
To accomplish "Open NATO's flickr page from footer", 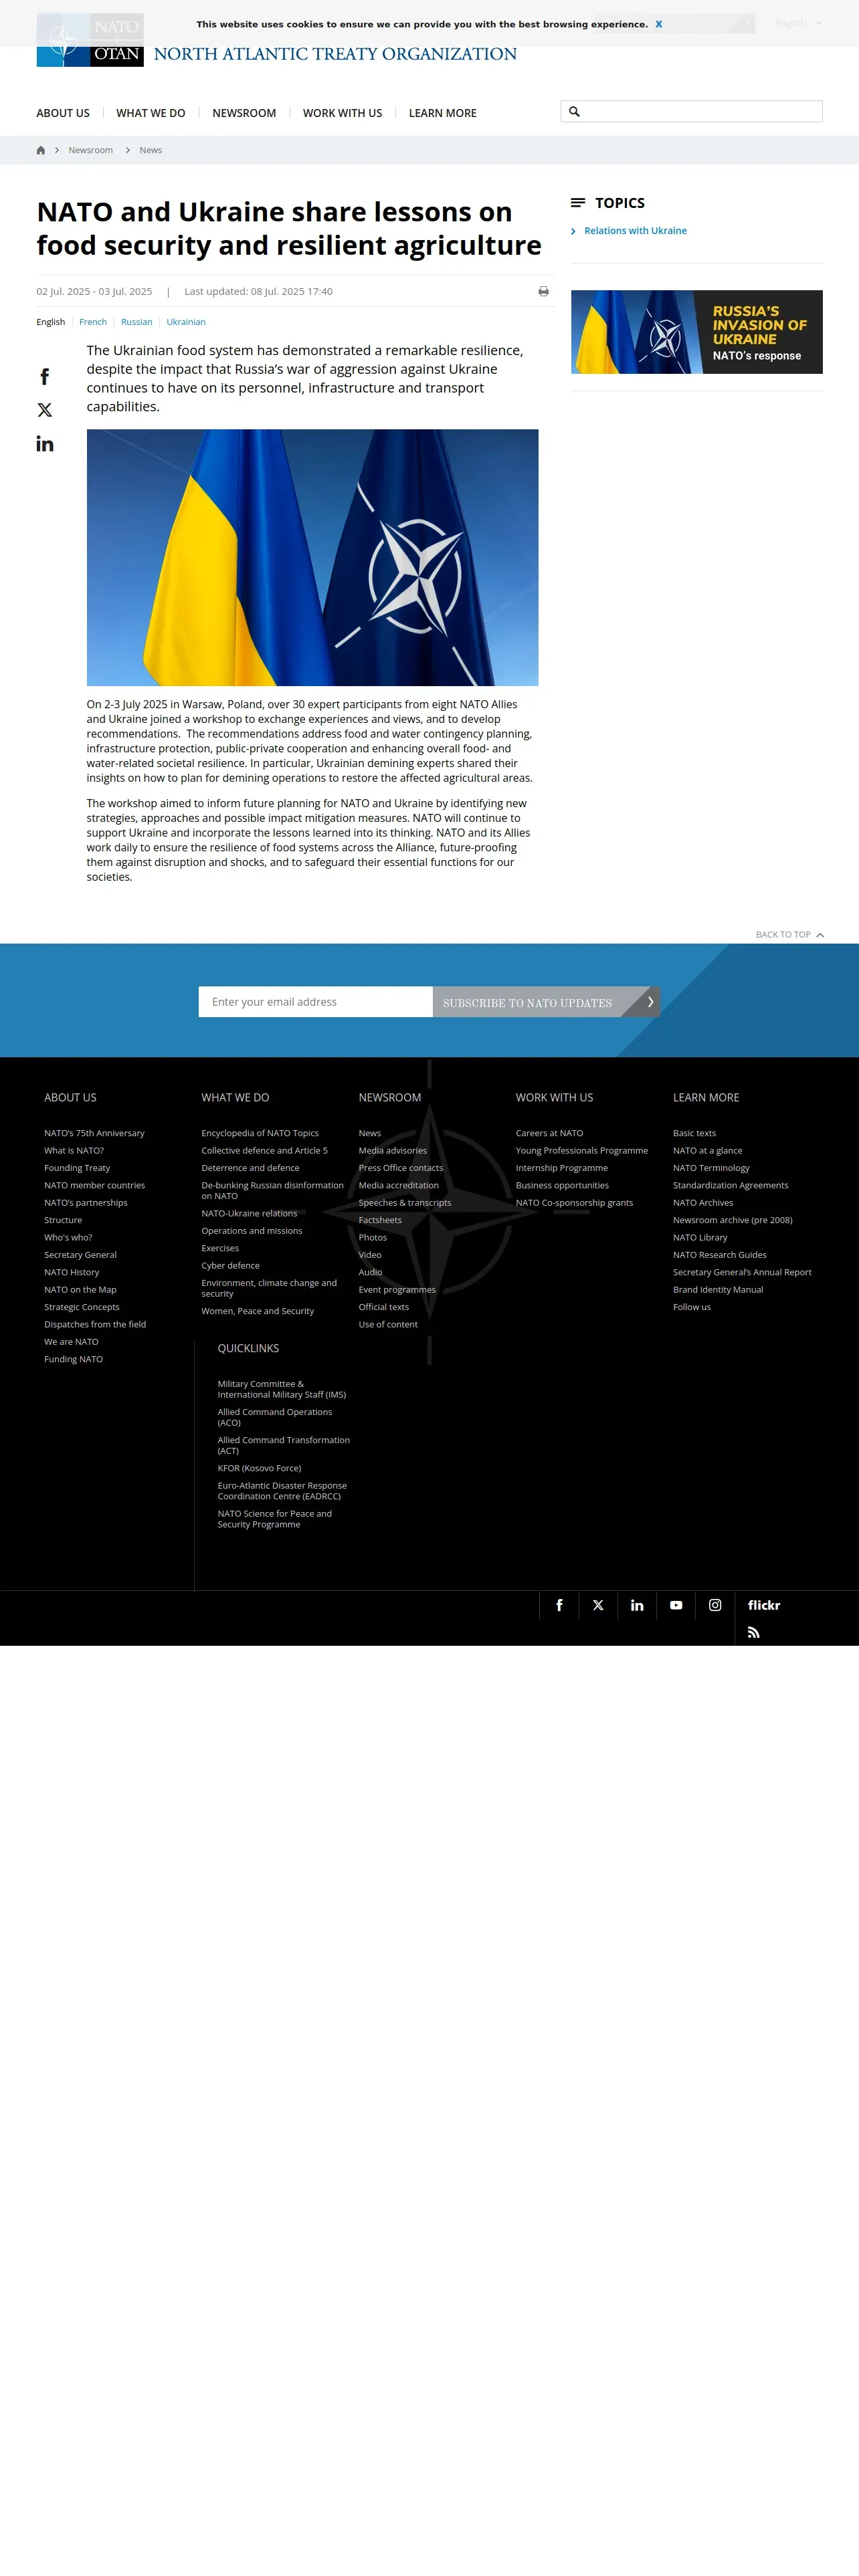I will coord(764,1605).
